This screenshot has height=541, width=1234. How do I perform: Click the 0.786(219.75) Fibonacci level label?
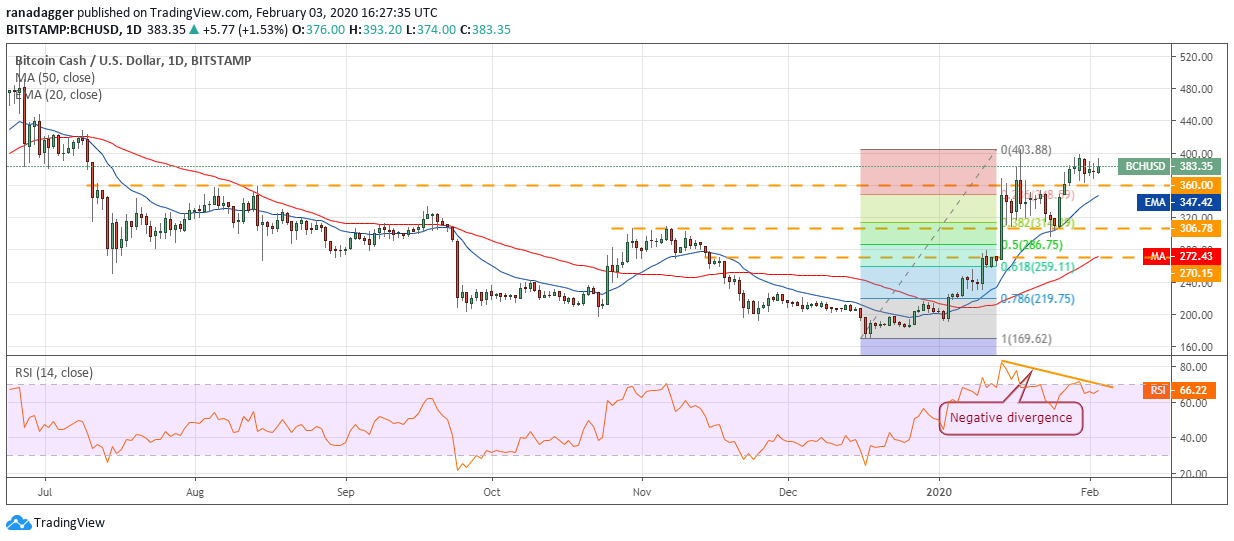tap(1036, 298)
